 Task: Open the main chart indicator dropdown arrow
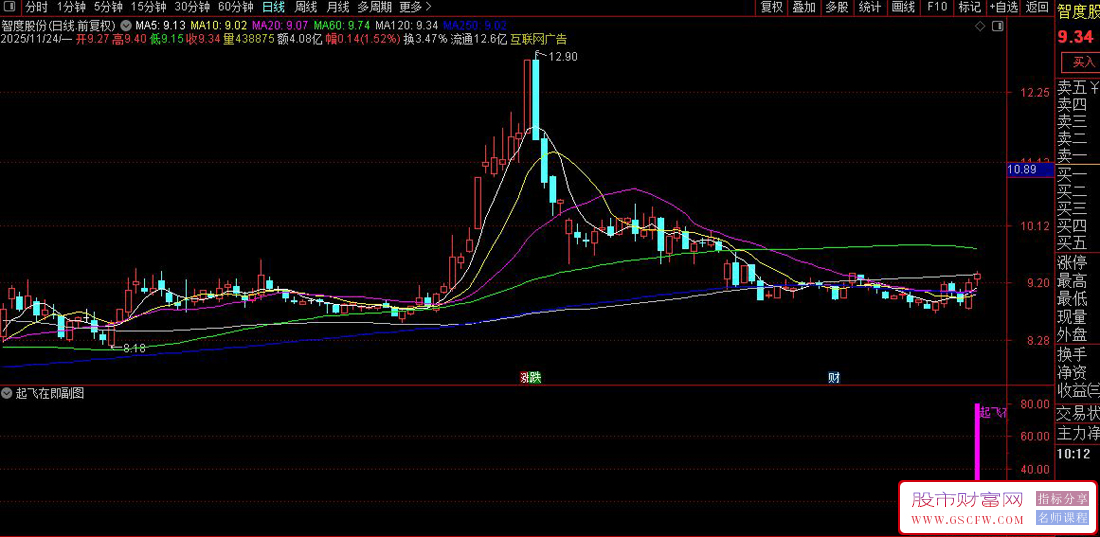coord(125,24)
